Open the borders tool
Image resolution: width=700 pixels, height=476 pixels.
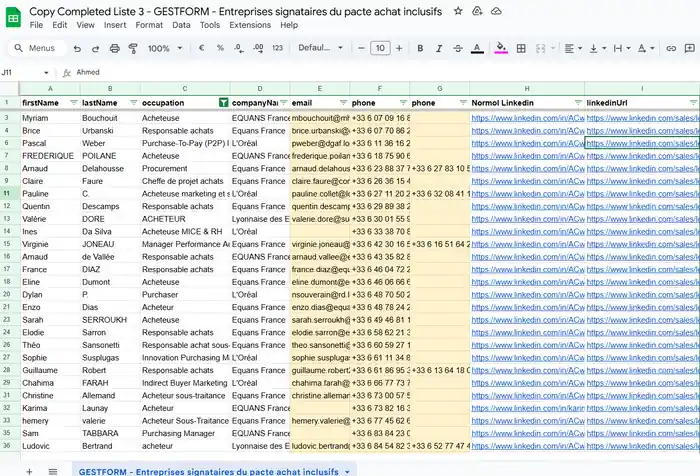pyautogui.click(x=521, y=48)
